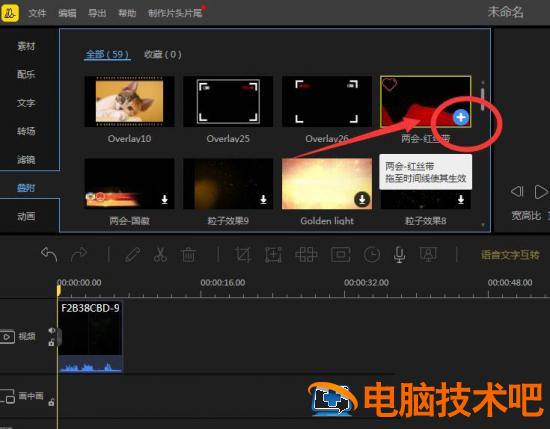Download the 粒子效果9 overlay
This screenshot has height=429, width=550.
[x=263, y=200]
